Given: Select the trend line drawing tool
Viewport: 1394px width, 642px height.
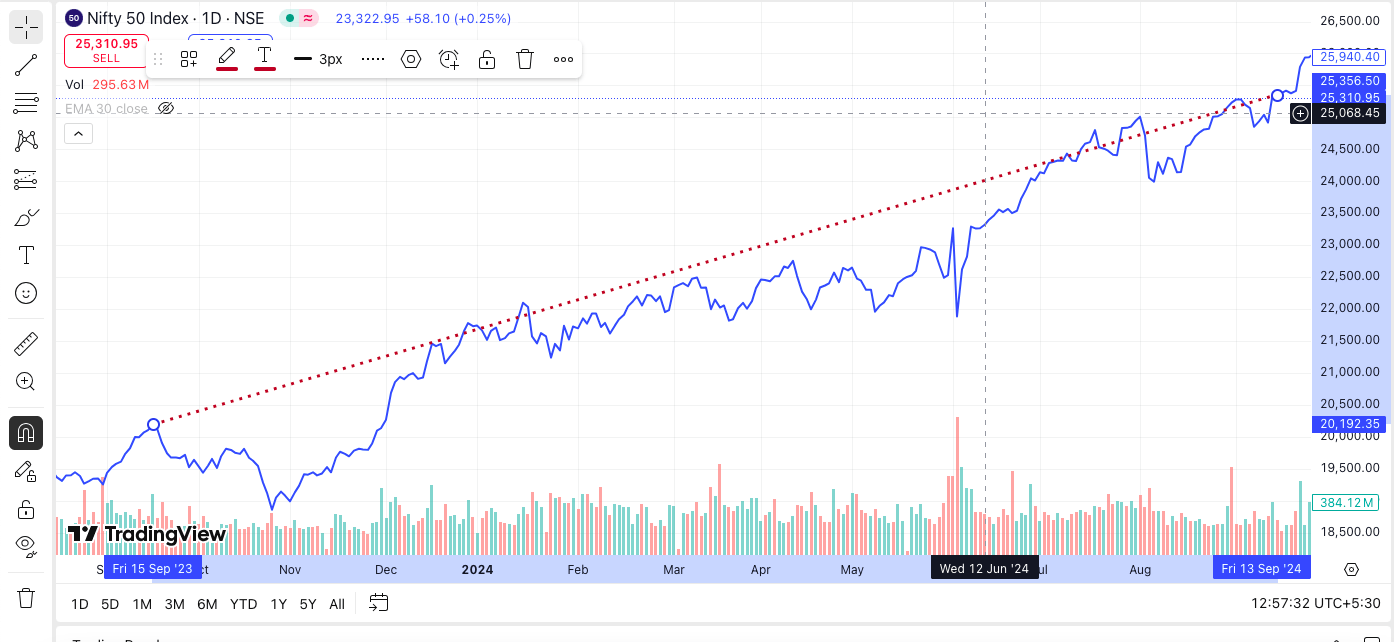Looking at the screenshot, I should coord(26,65).
